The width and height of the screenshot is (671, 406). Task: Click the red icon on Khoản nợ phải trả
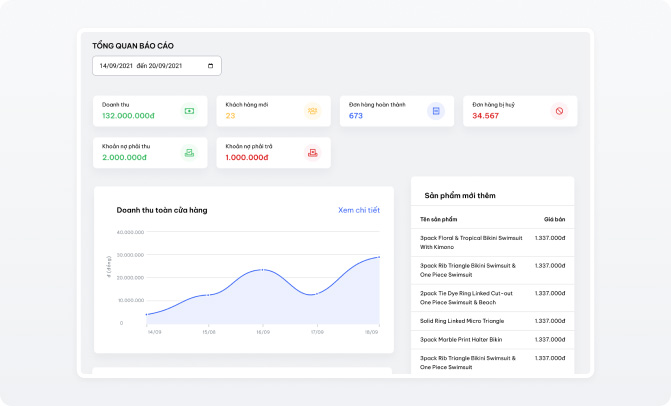[312, 152]
